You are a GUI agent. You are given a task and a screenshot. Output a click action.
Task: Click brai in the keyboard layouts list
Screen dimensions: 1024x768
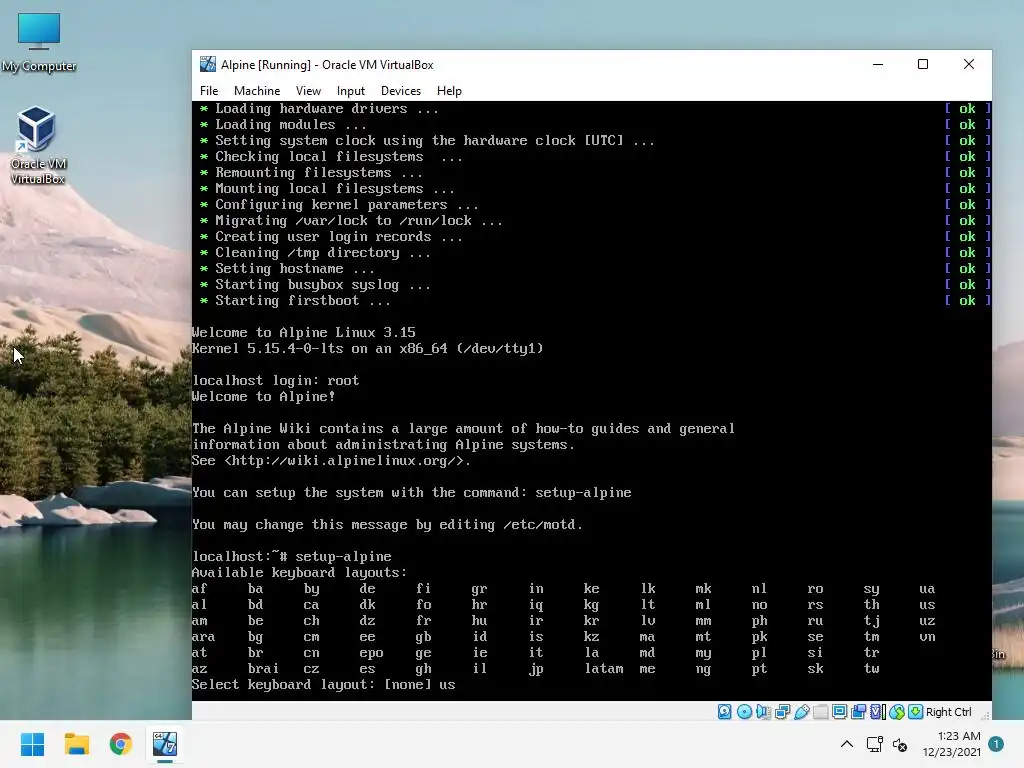(263, 669)
